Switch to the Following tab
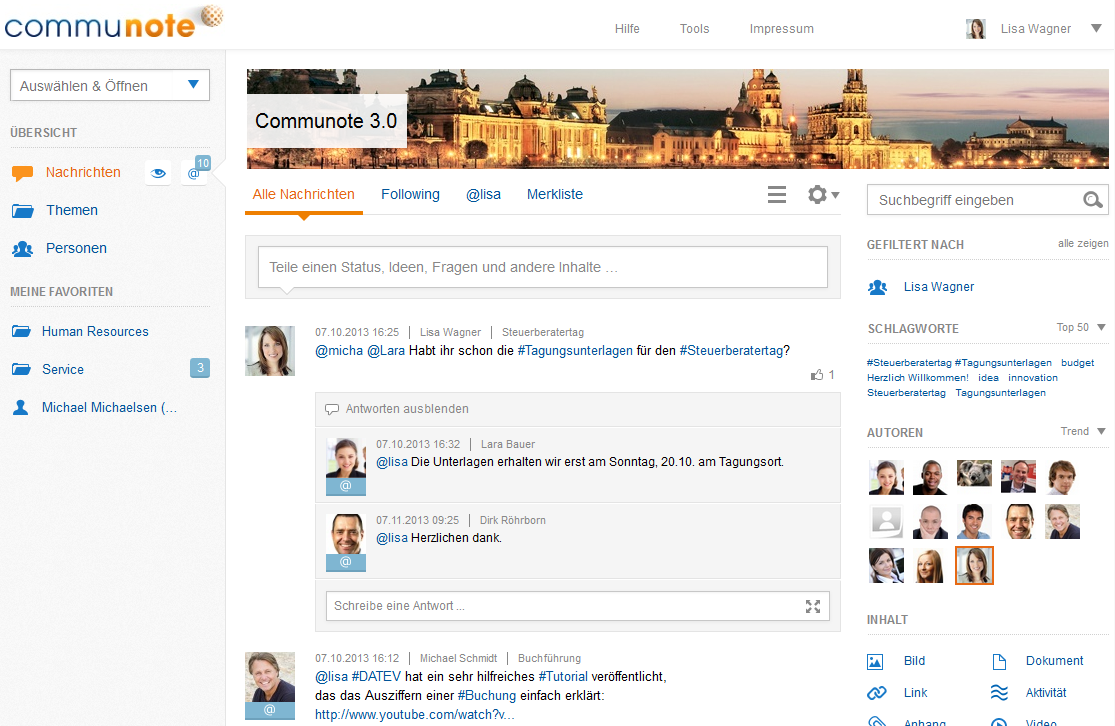This screenshot has width=1115, height=726. (x=410, y=194)
